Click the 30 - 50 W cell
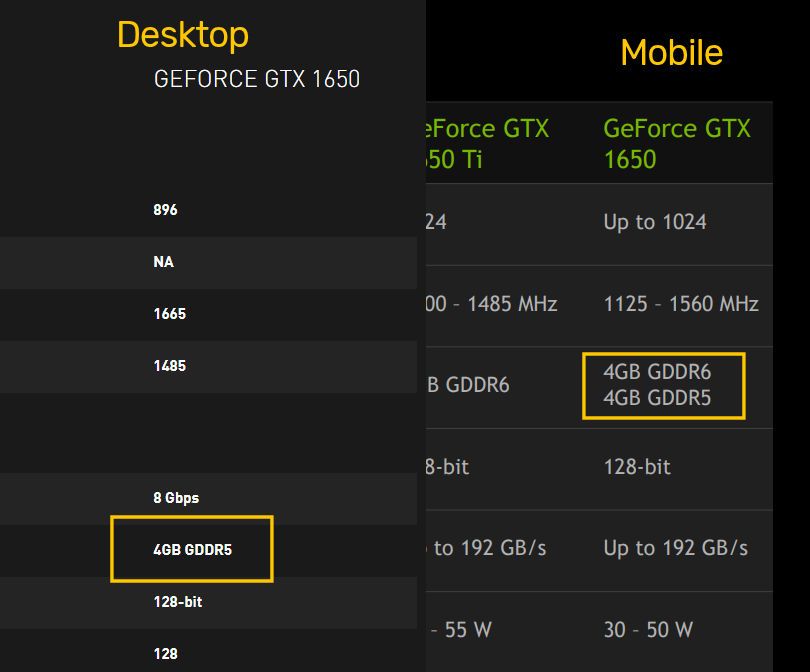The image size is (810, 672). [x=648, y=630]
